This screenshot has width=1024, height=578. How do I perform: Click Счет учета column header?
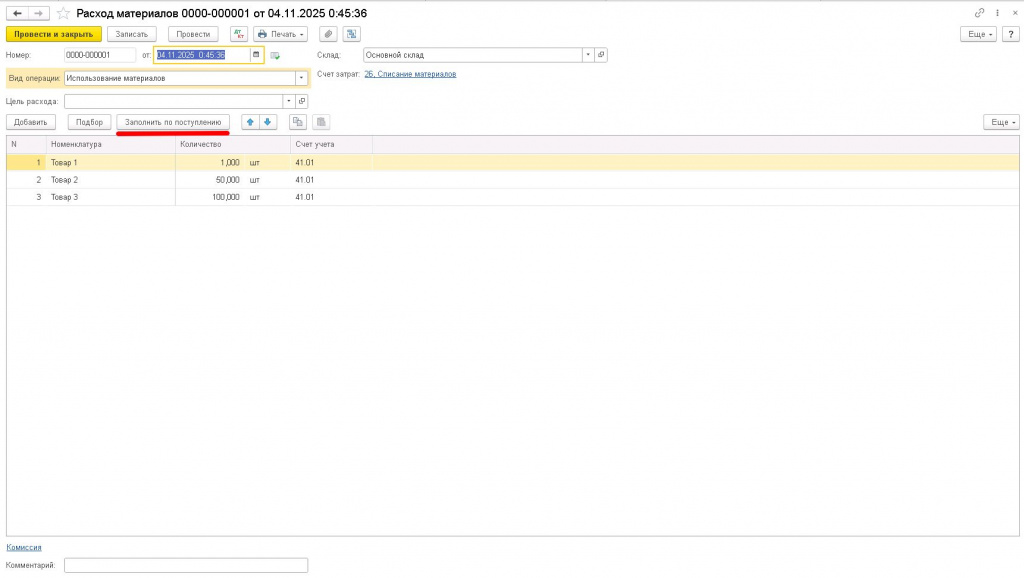(x=331, y=144)
